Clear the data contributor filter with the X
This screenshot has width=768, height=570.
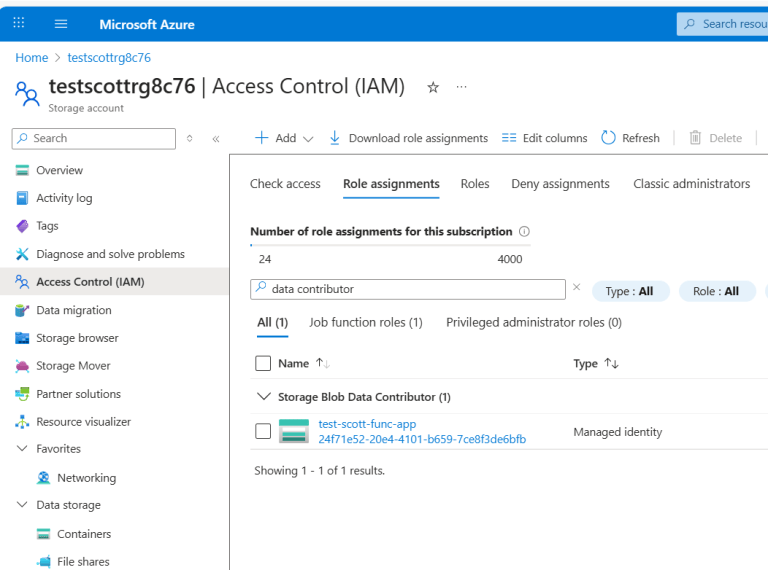click(x=576, y=287)
